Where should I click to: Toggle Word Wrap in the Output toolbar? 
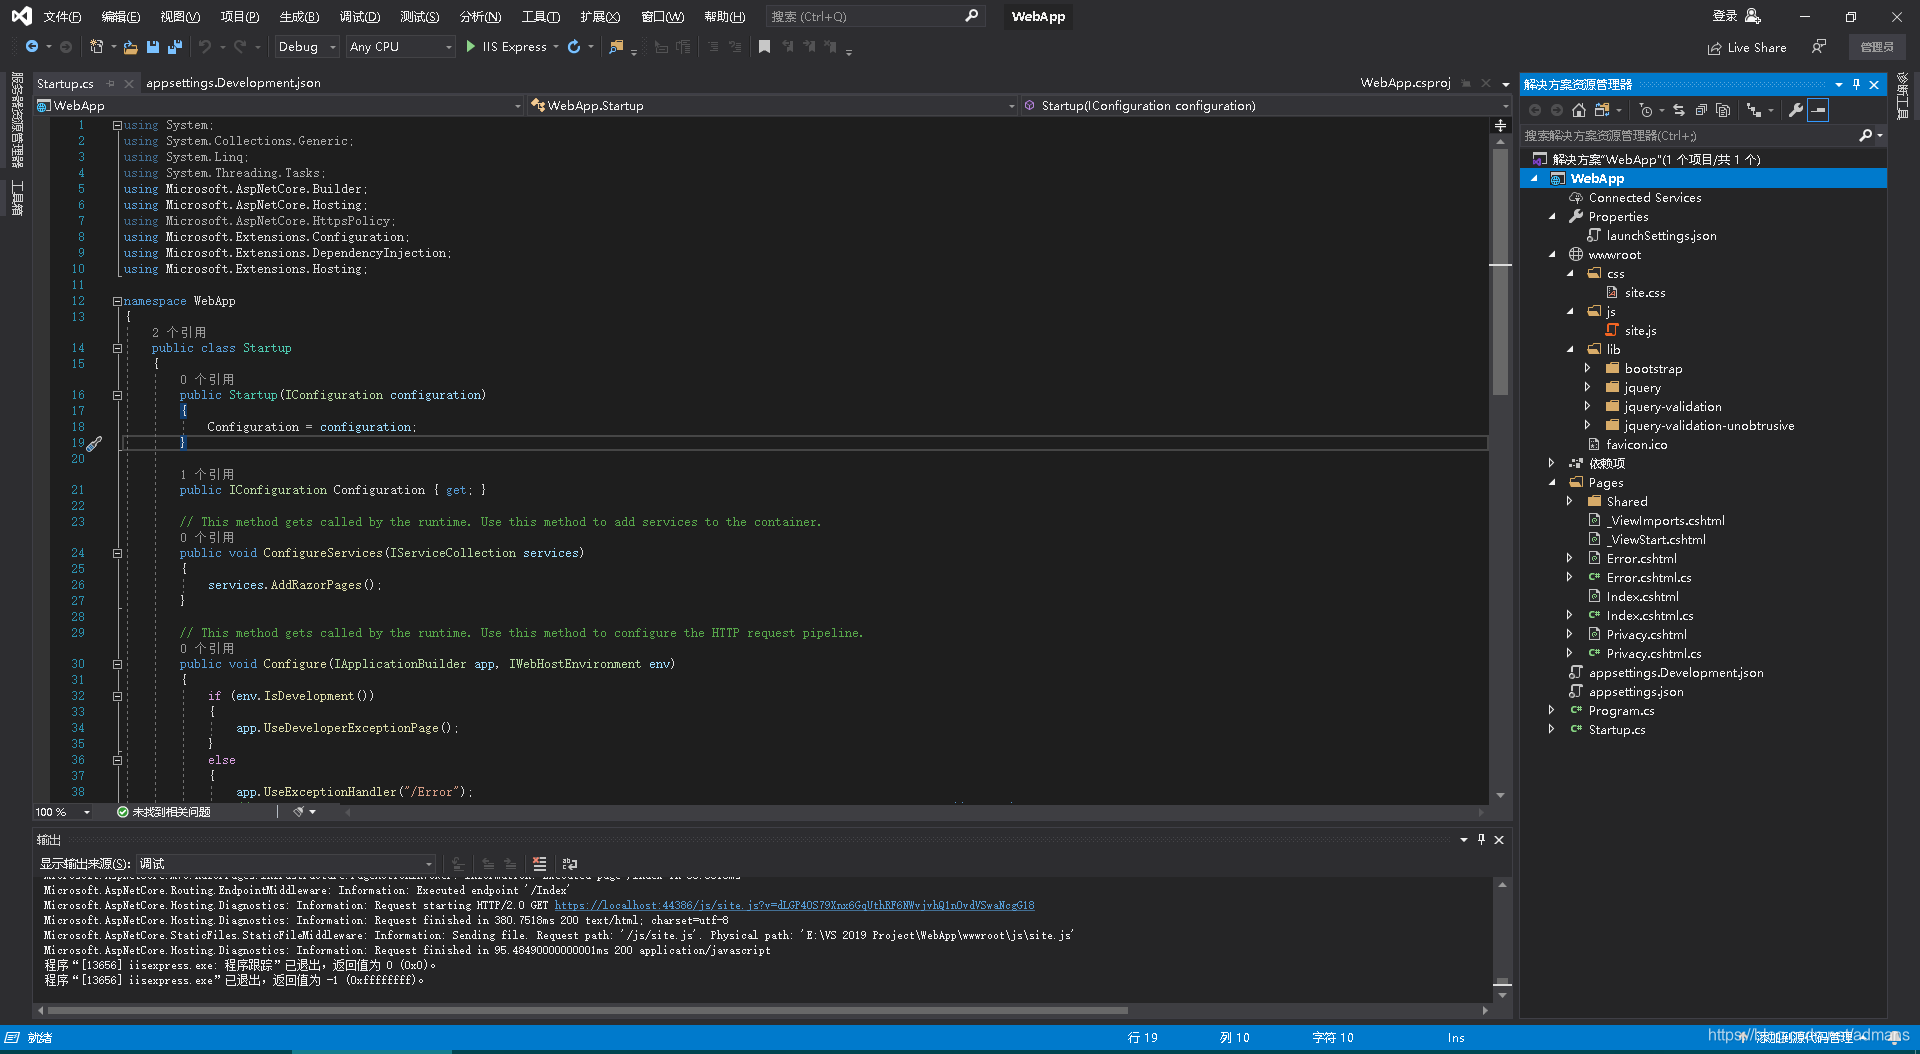click(570, 864)
